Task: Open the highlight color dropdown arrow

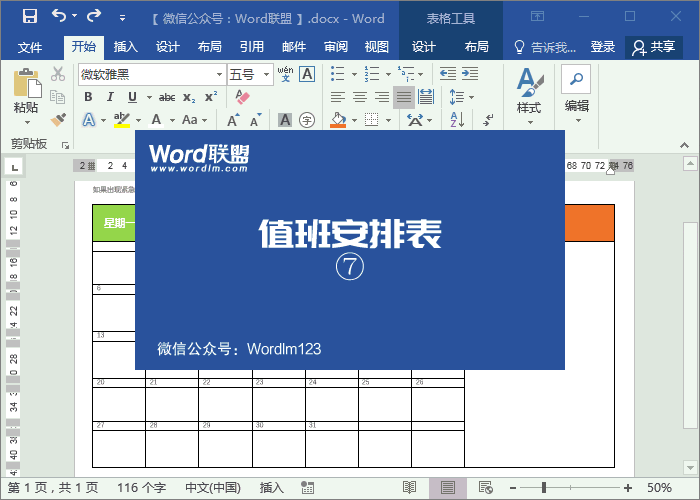Action: [138, 120]
